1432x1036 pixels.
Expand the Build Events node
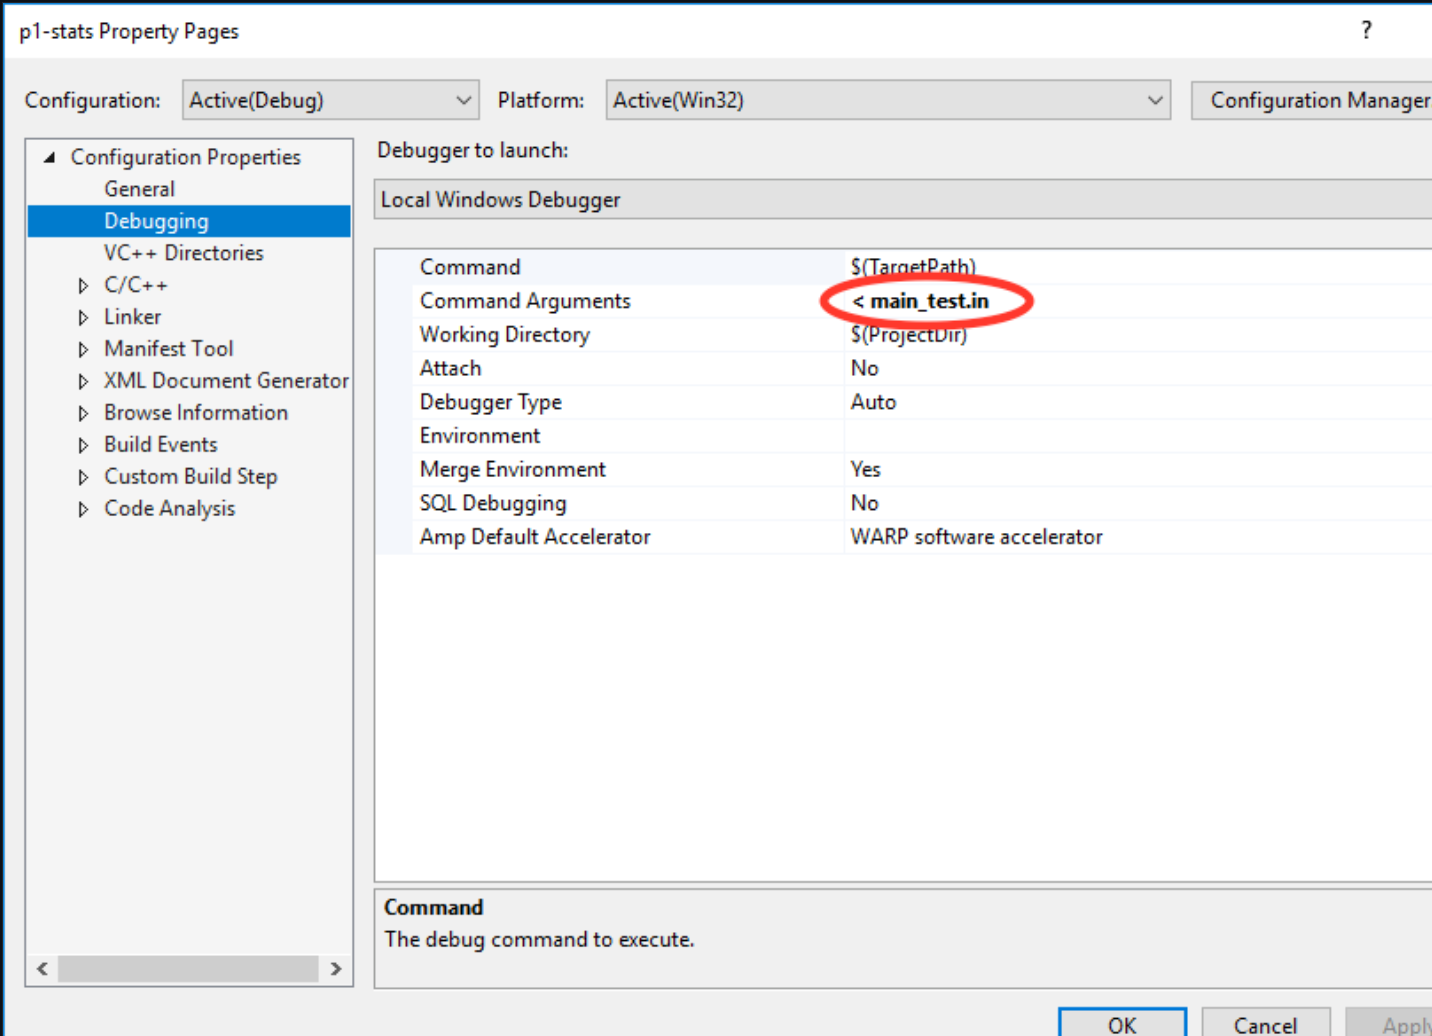click(x=83, y=446)
